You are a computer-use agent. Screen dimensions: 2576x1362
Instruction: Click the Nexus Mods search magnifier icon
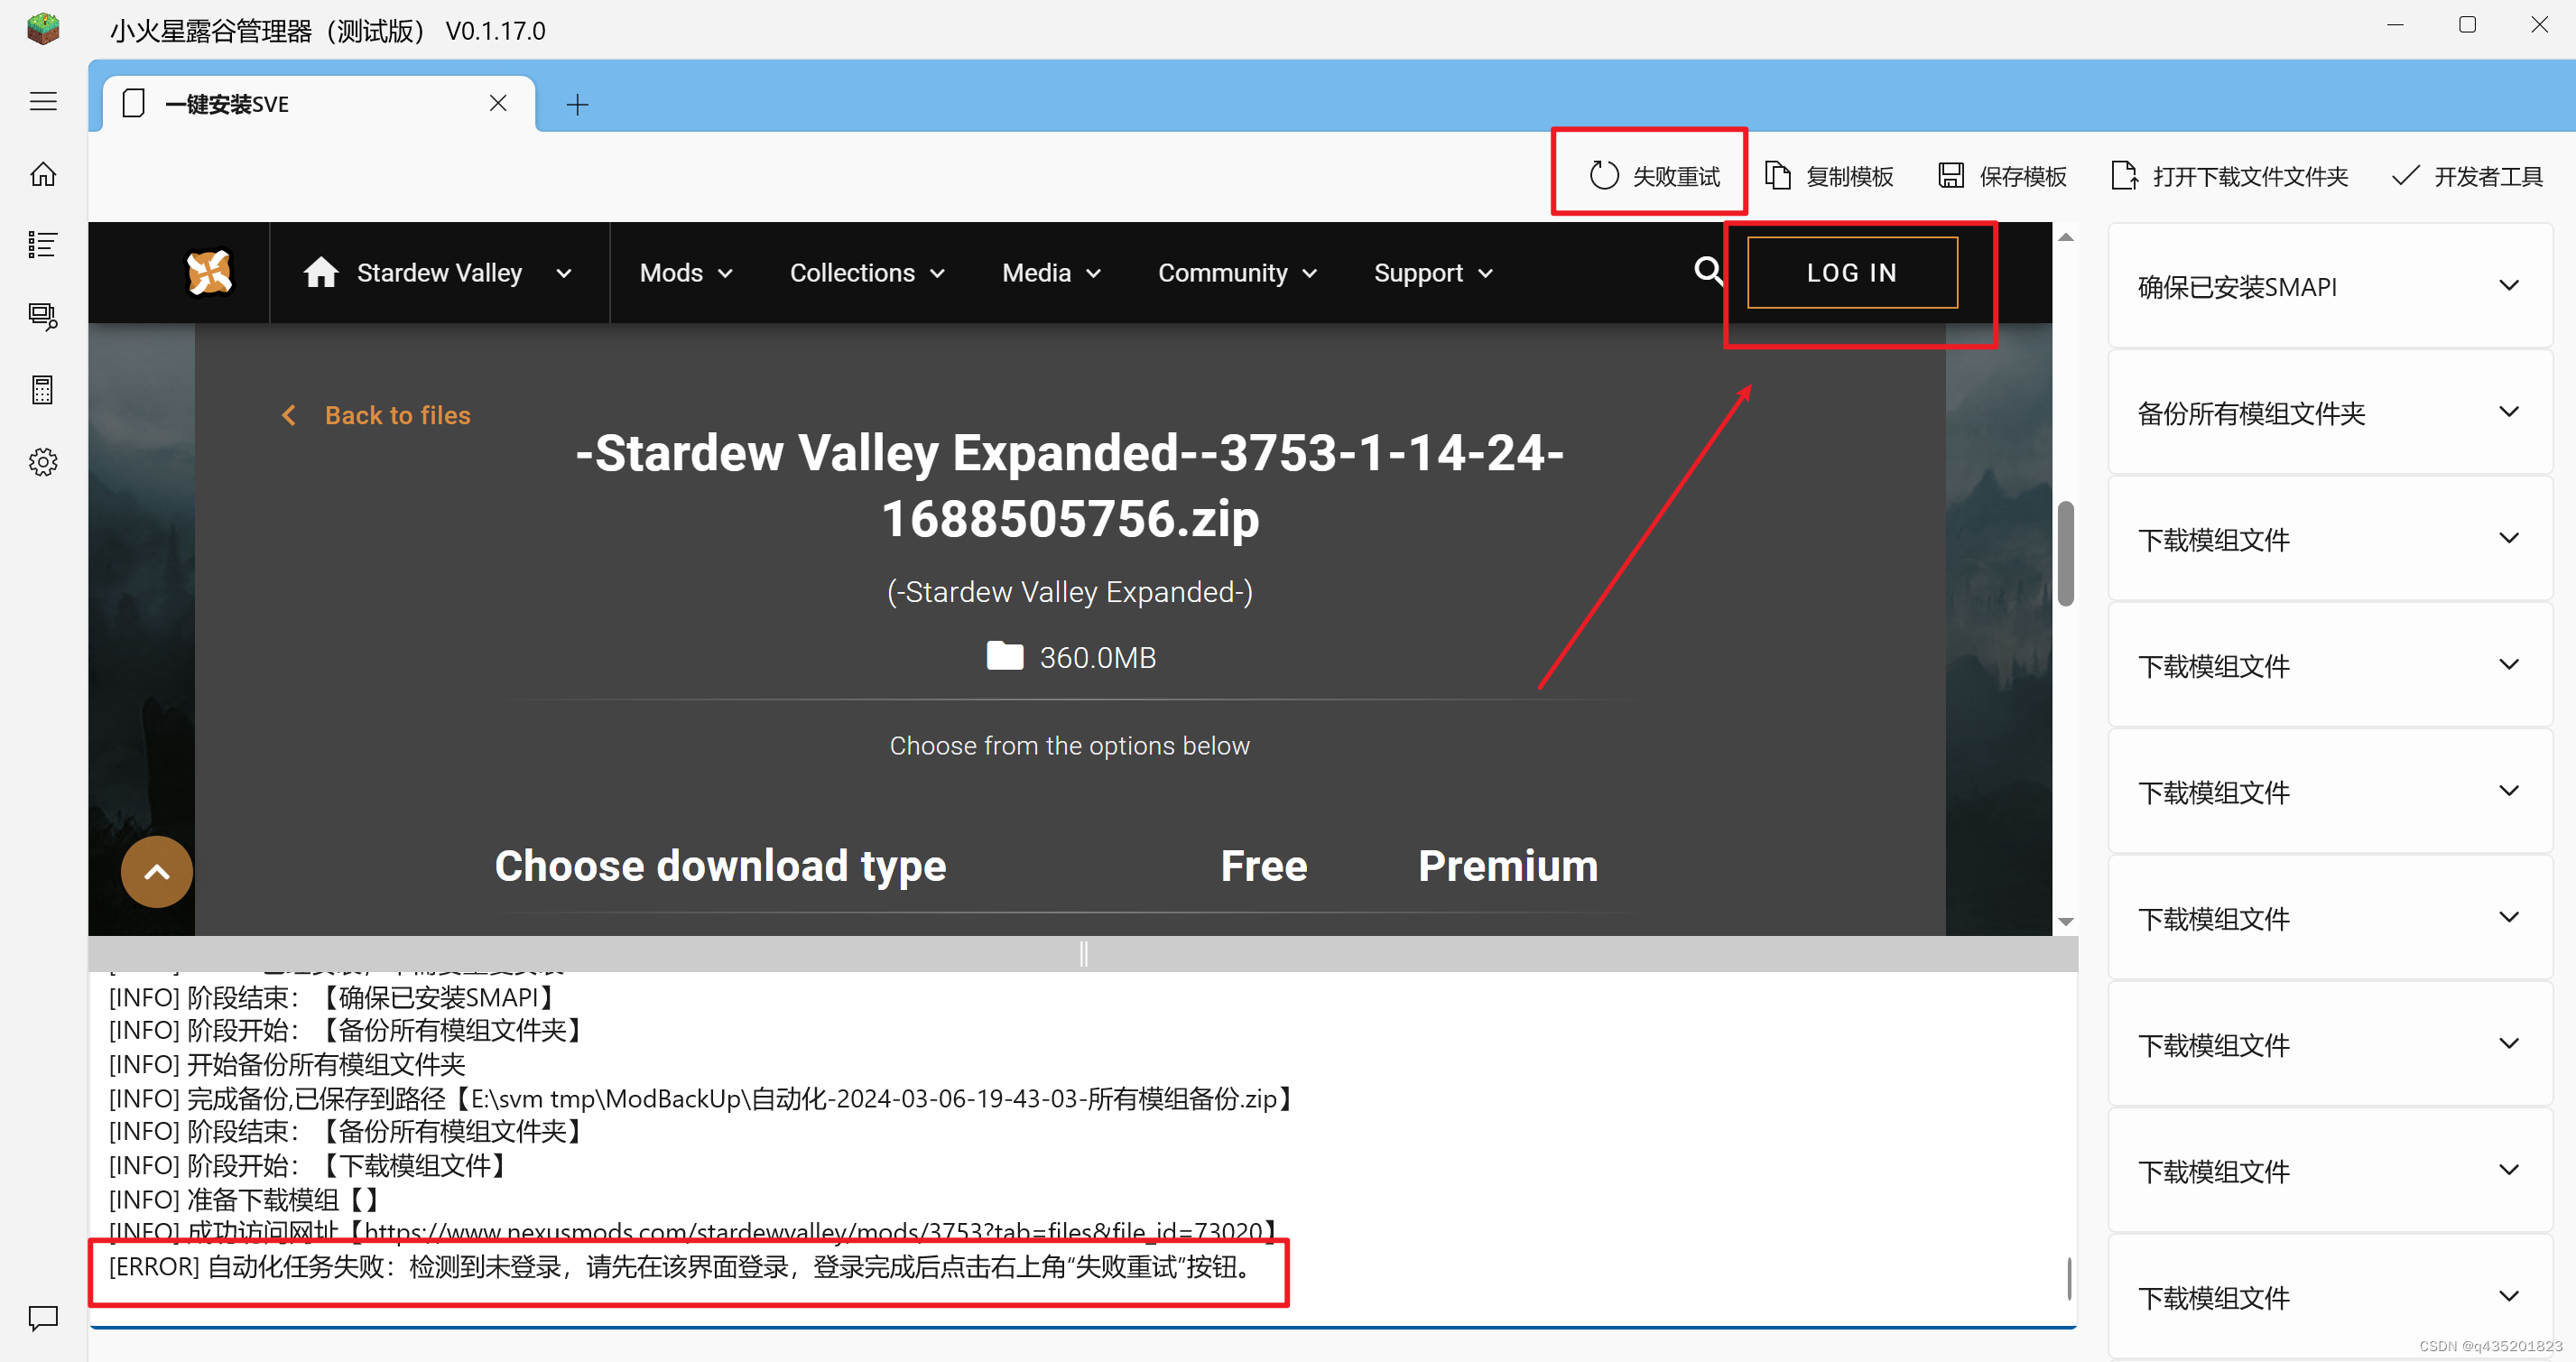click(1707, 271)
